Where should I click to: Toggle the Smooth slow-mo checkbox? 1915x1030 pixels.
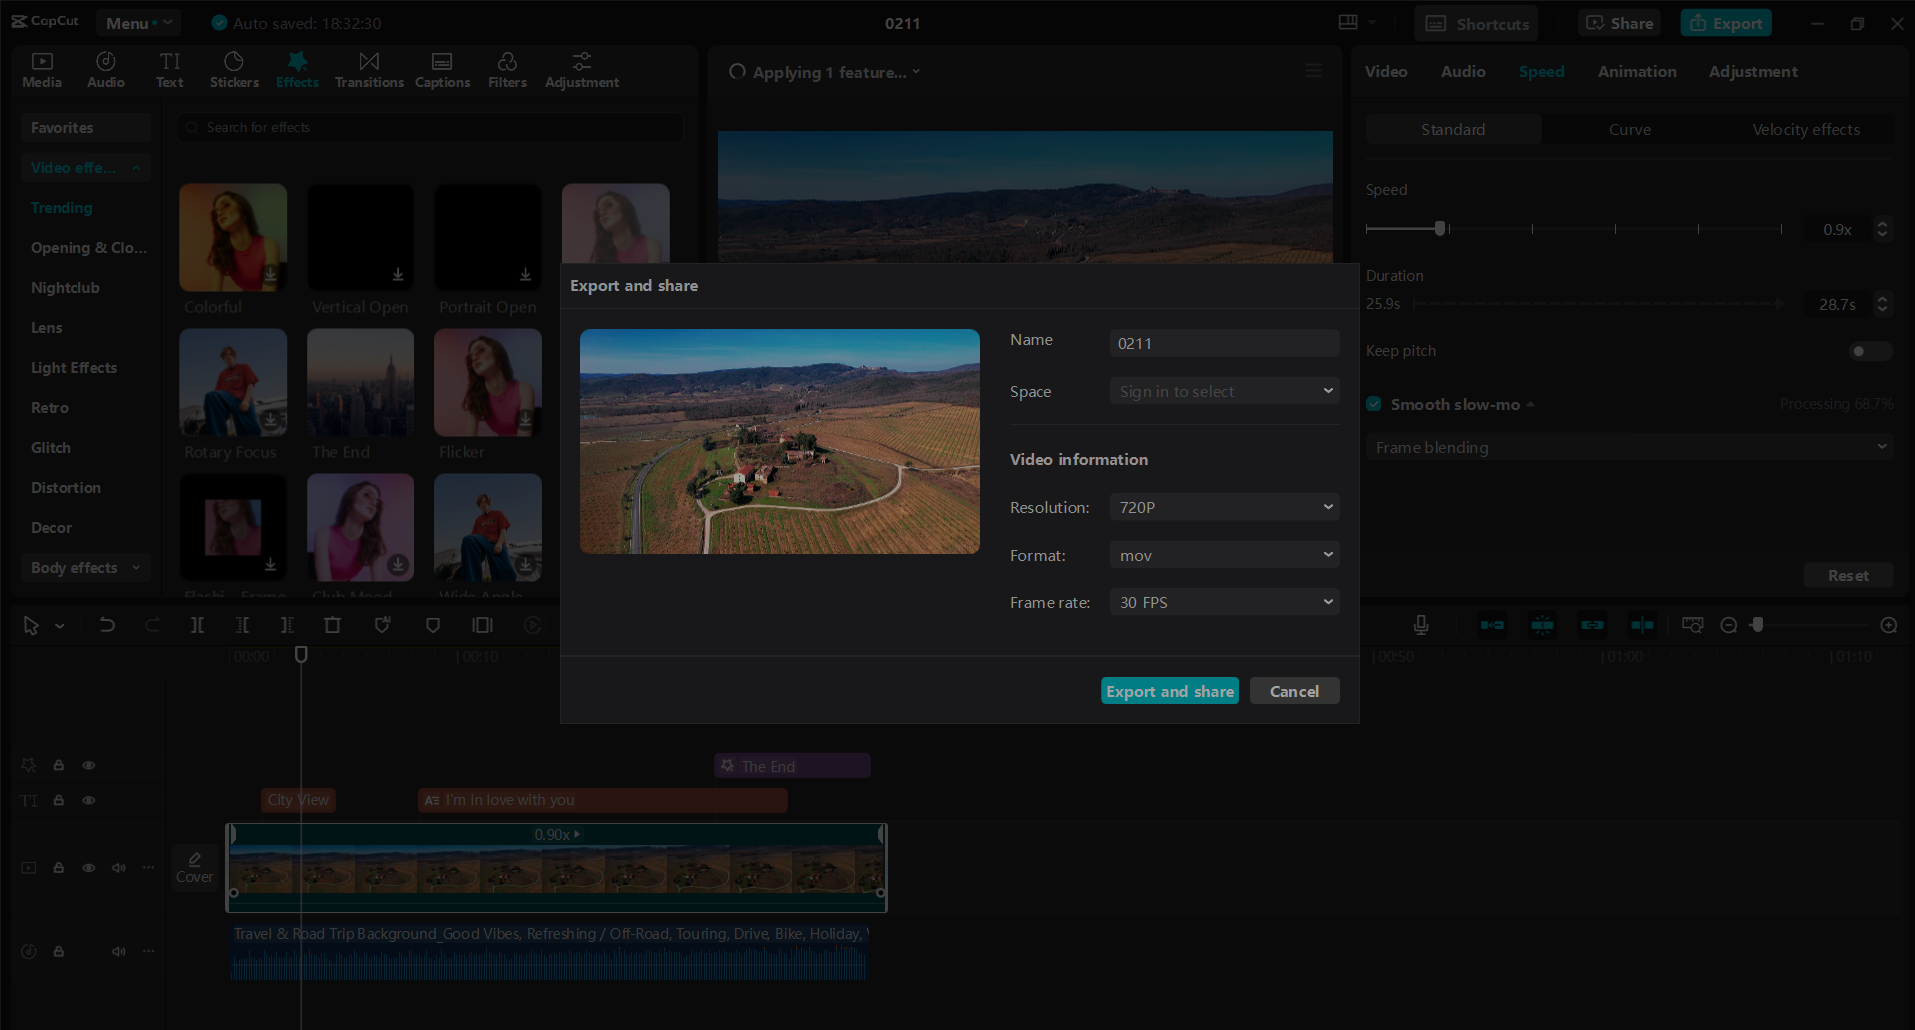tap(1374, 404)
